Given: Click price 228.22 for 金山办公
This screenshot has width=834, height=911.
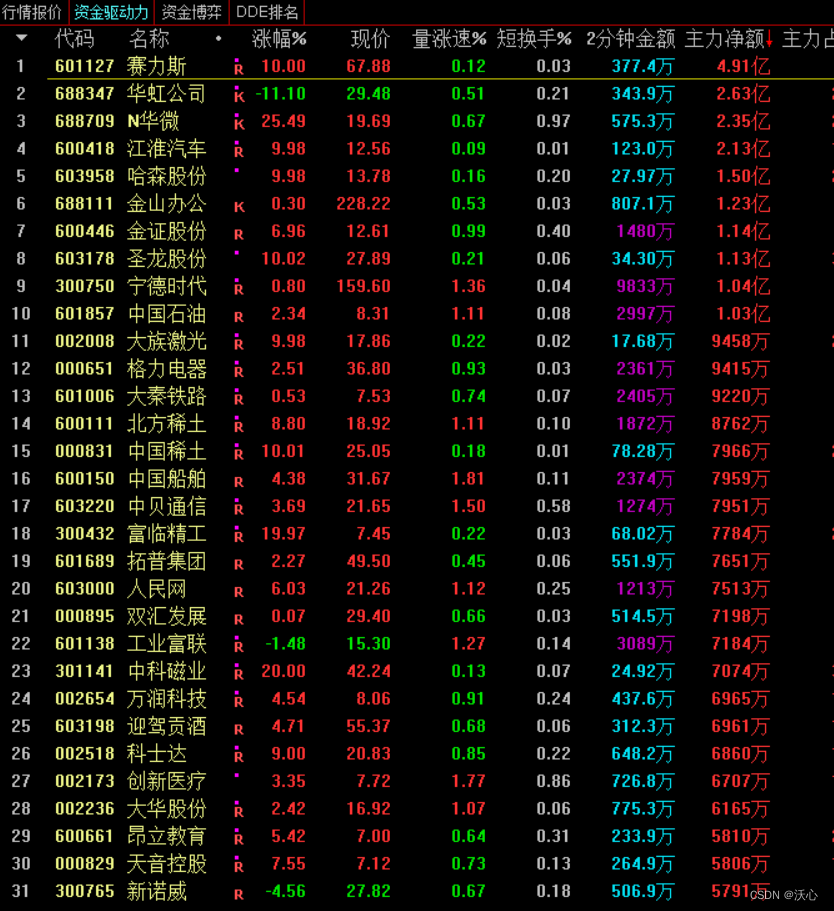Looking at the screenshot, I should pyautogui.click(x=363, y=204).
